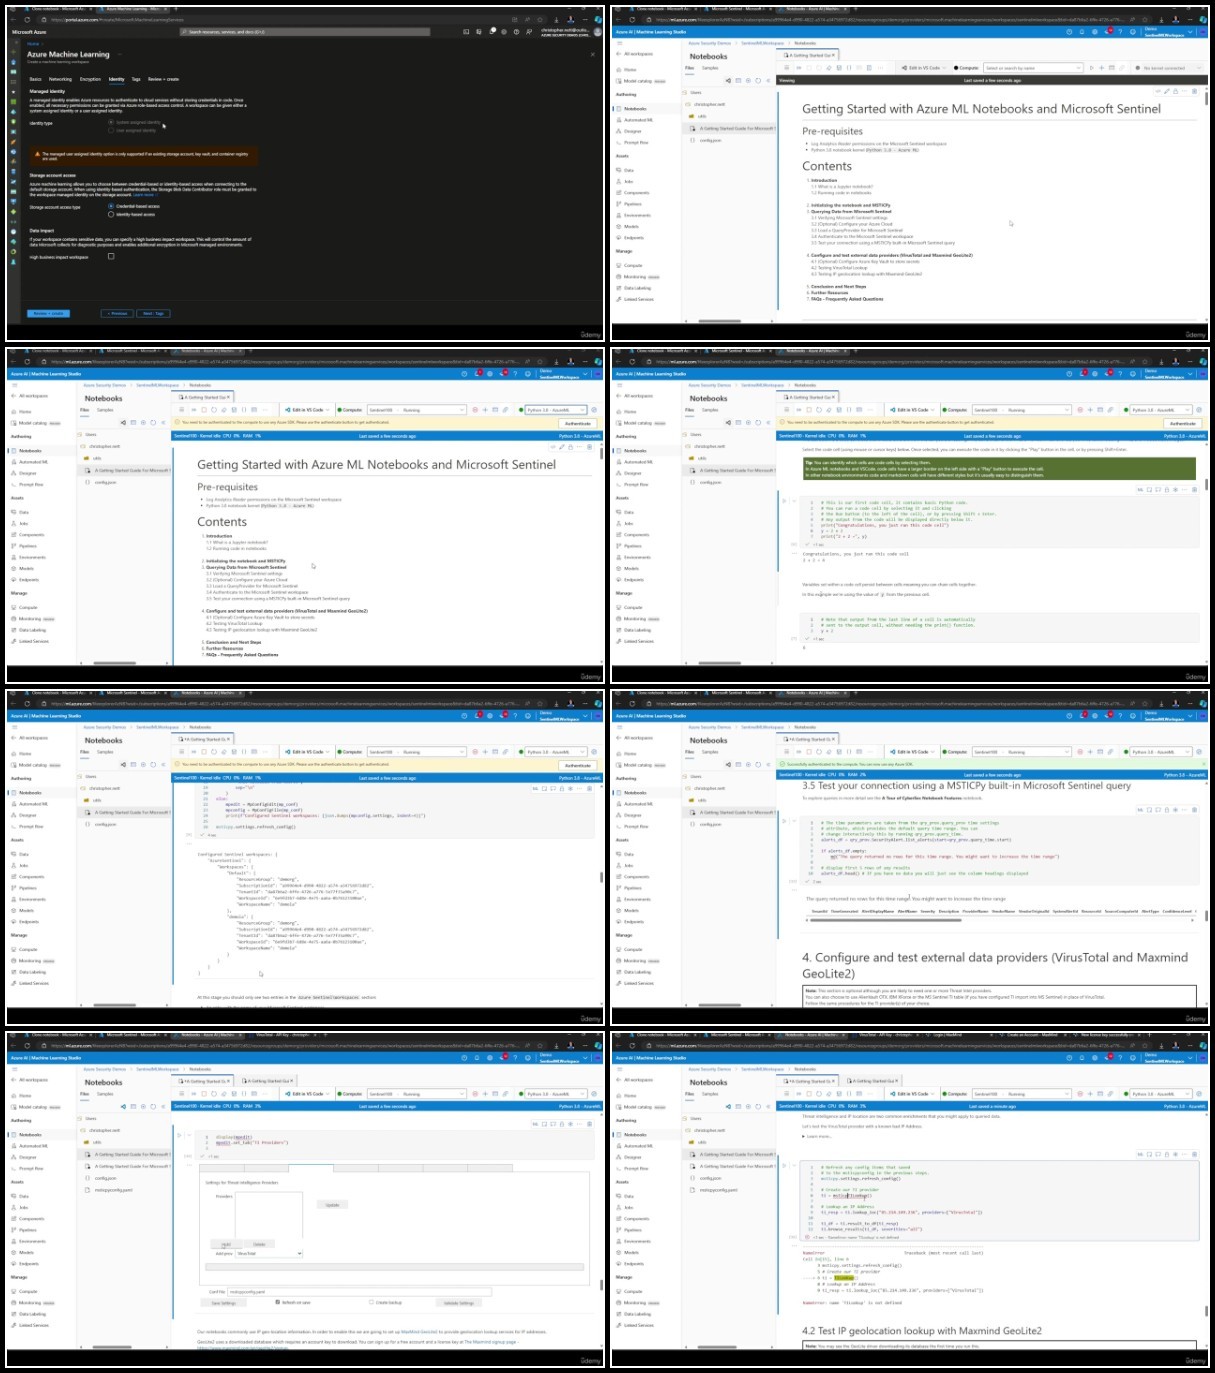Switch to the Networking tab
The width and height of the screenshot is (1215, 1373).
point(60,79)
